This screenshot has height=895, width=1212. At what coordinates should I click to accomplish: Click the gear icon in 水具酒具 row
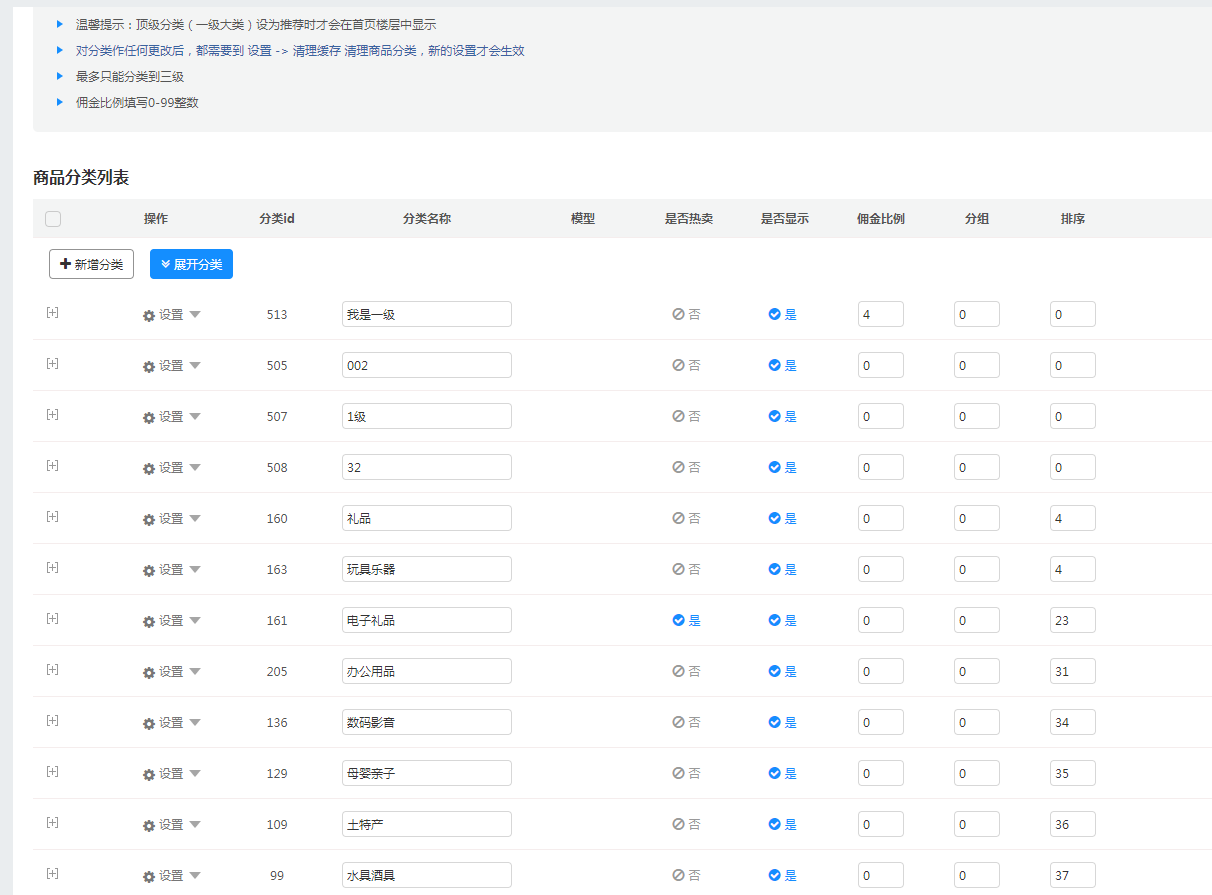pyautogui.click(x=149, y=876)
